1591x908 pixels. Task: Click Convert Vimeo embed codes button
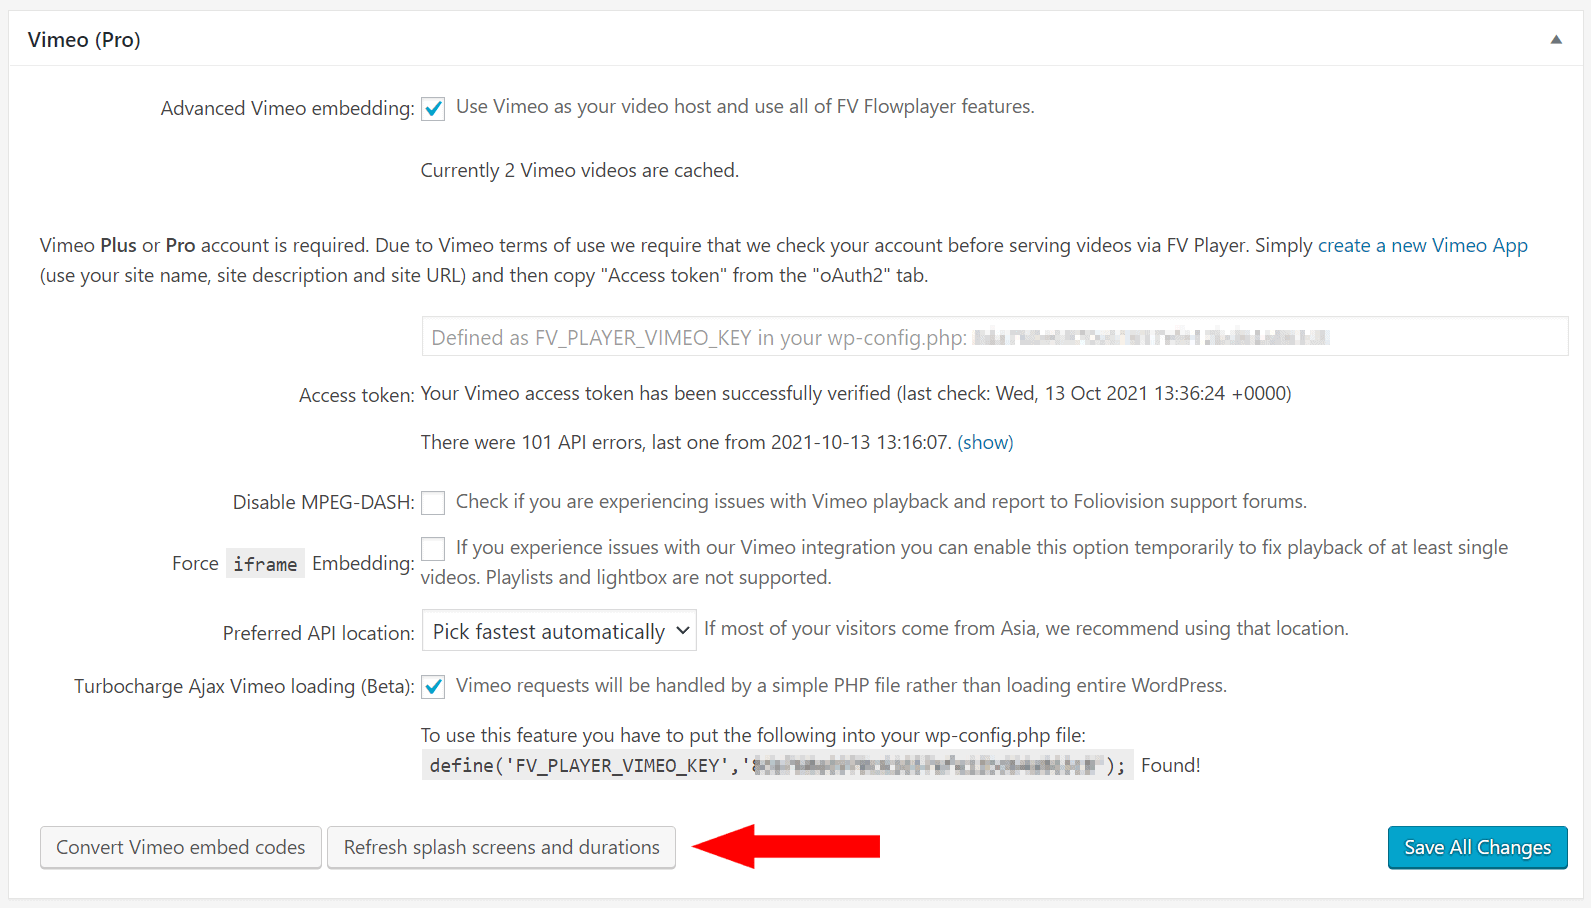click(181, 847)
